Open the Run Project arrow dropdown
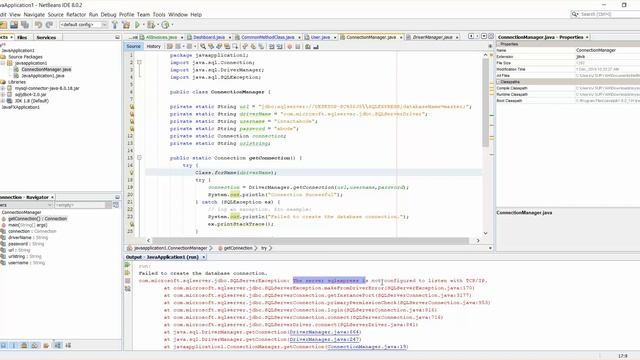 coord(144,25)
